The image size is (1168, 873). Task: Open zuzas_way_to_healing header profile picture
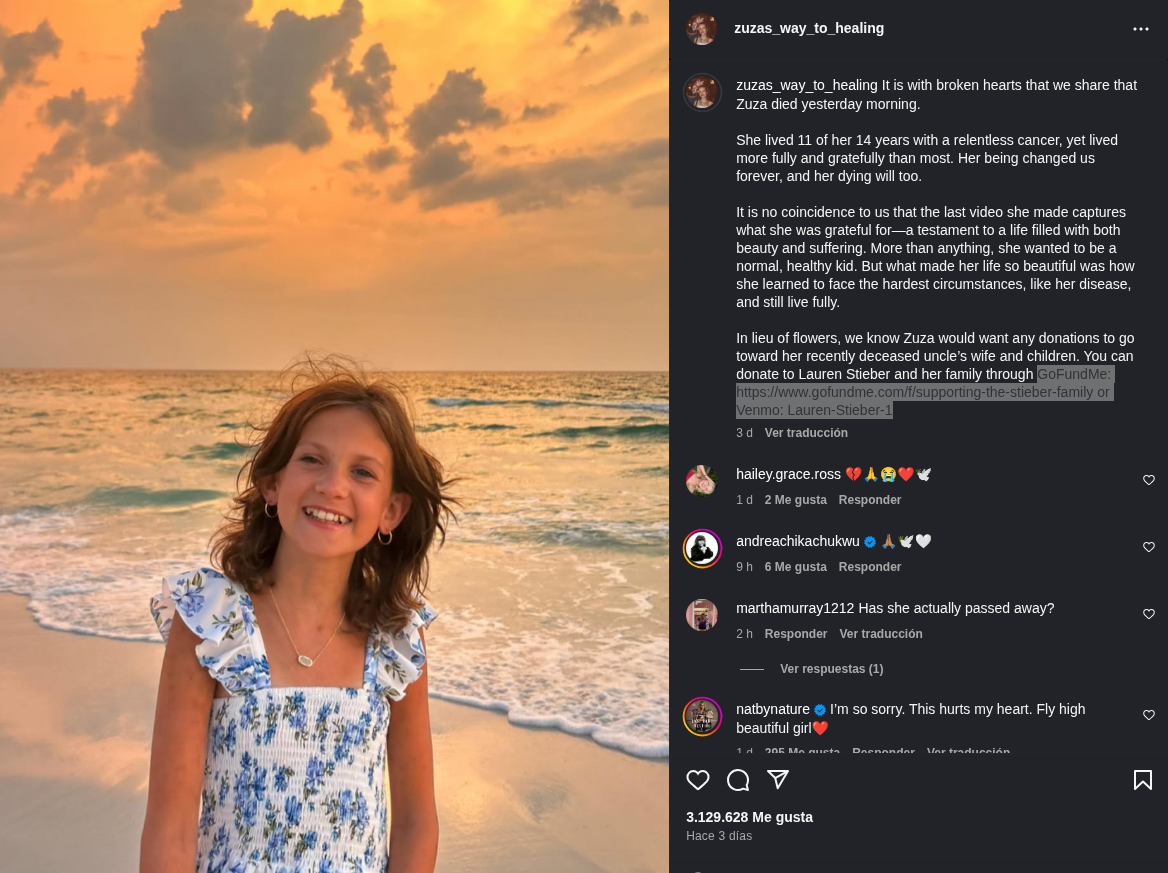702,29
